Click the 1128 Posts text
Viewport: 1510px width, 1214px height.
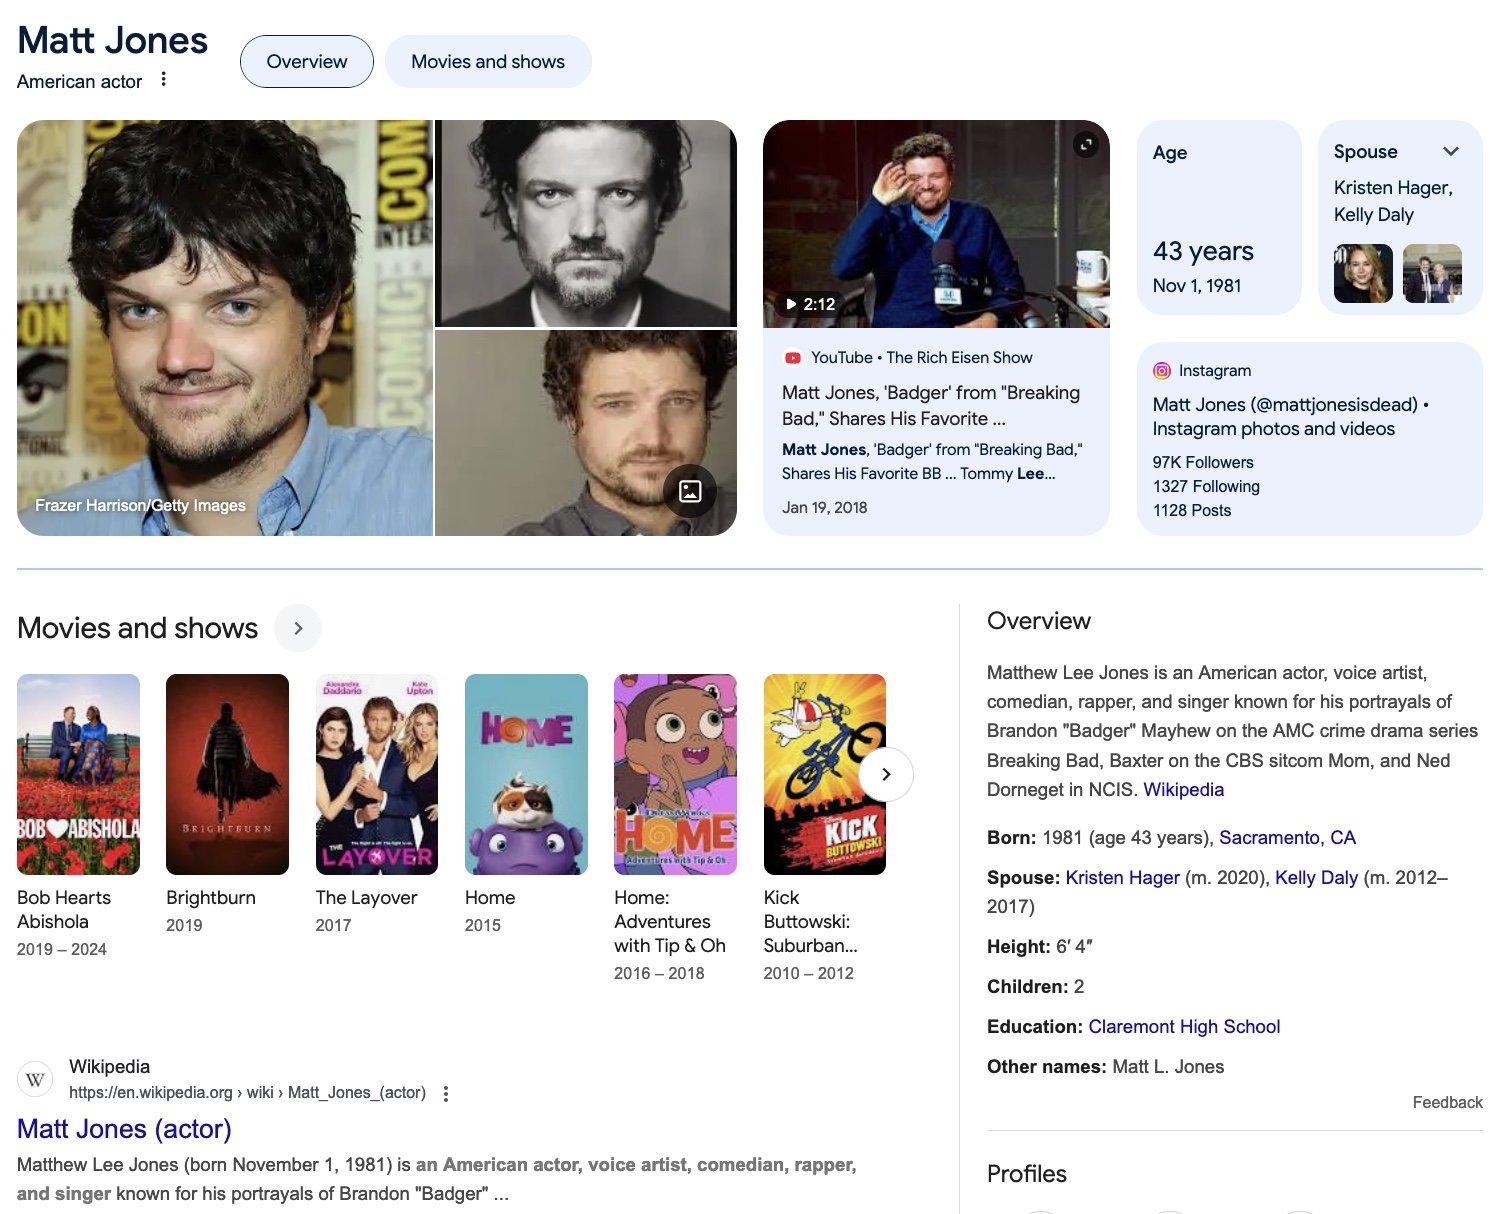click(x=1191, y=511)
